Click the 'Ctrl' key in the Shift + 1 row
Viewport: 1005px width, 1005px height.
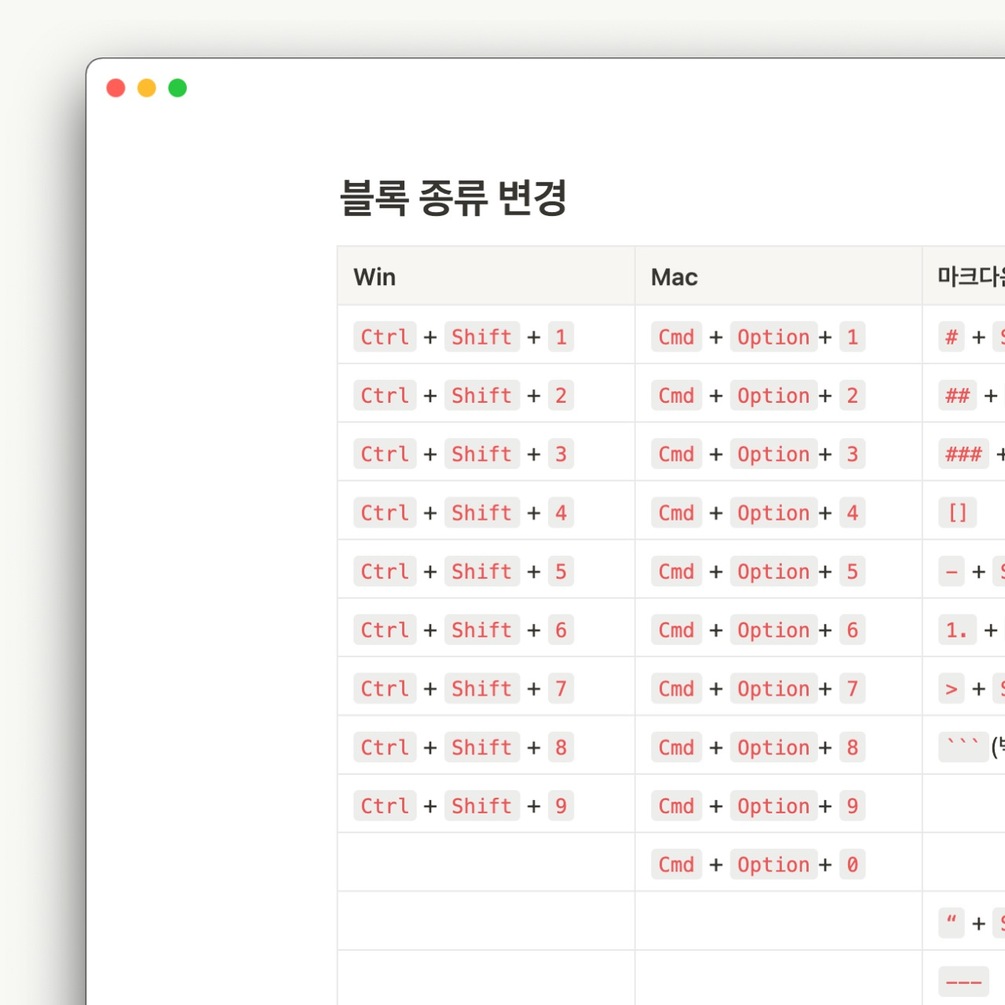(x=385, y=336)
